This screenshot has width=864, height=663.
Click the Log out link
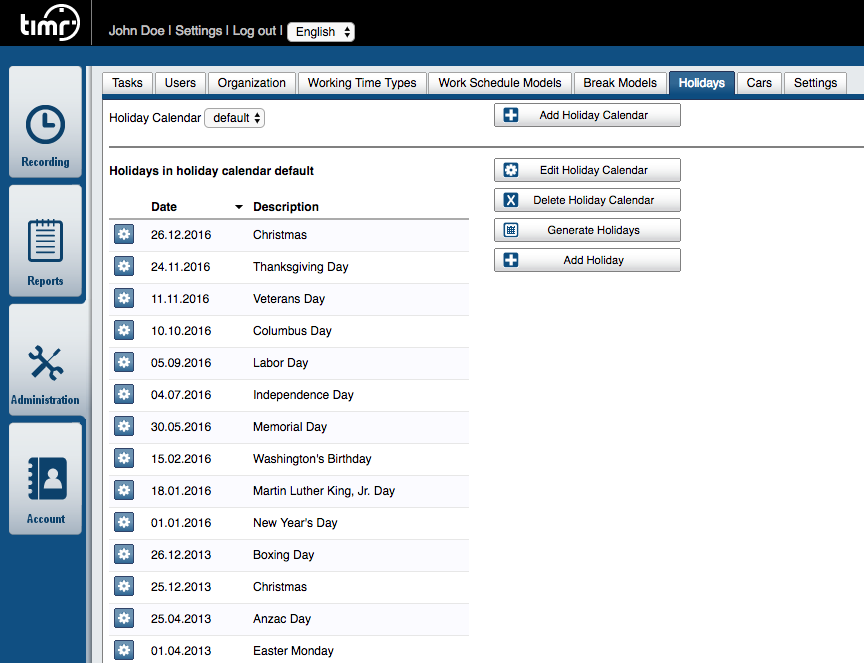click(254, 31)
